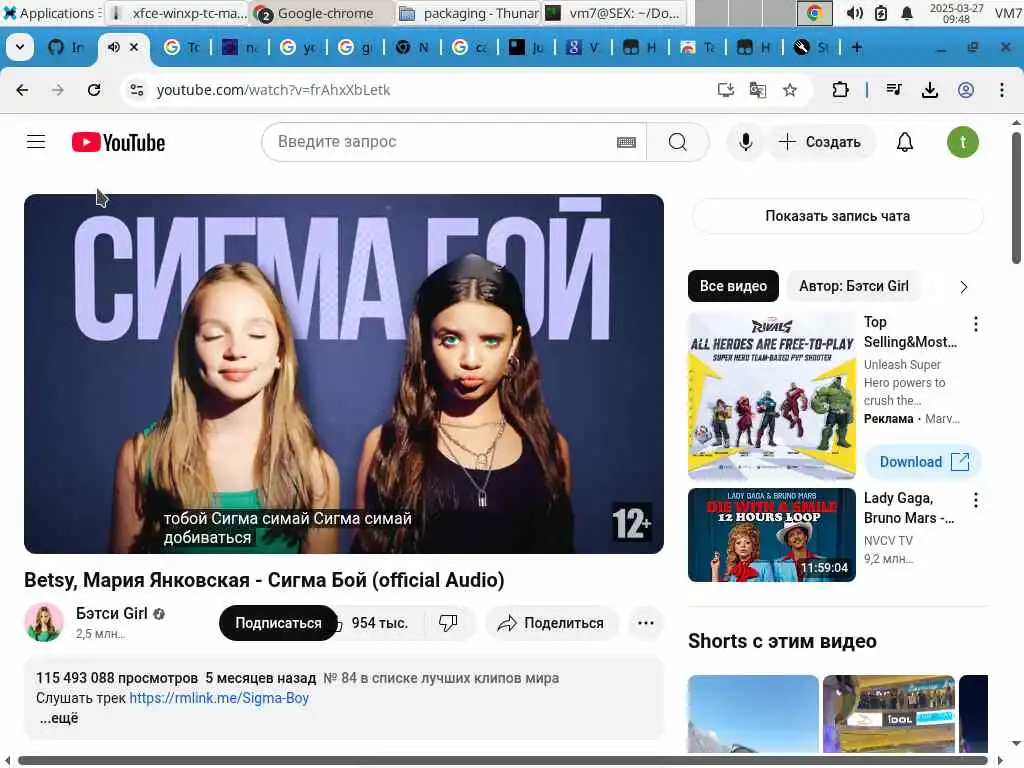The width and height of the screenshot is (1024, 768).
Task: Open second Shorts thumbnail
Action: (889, 714)
